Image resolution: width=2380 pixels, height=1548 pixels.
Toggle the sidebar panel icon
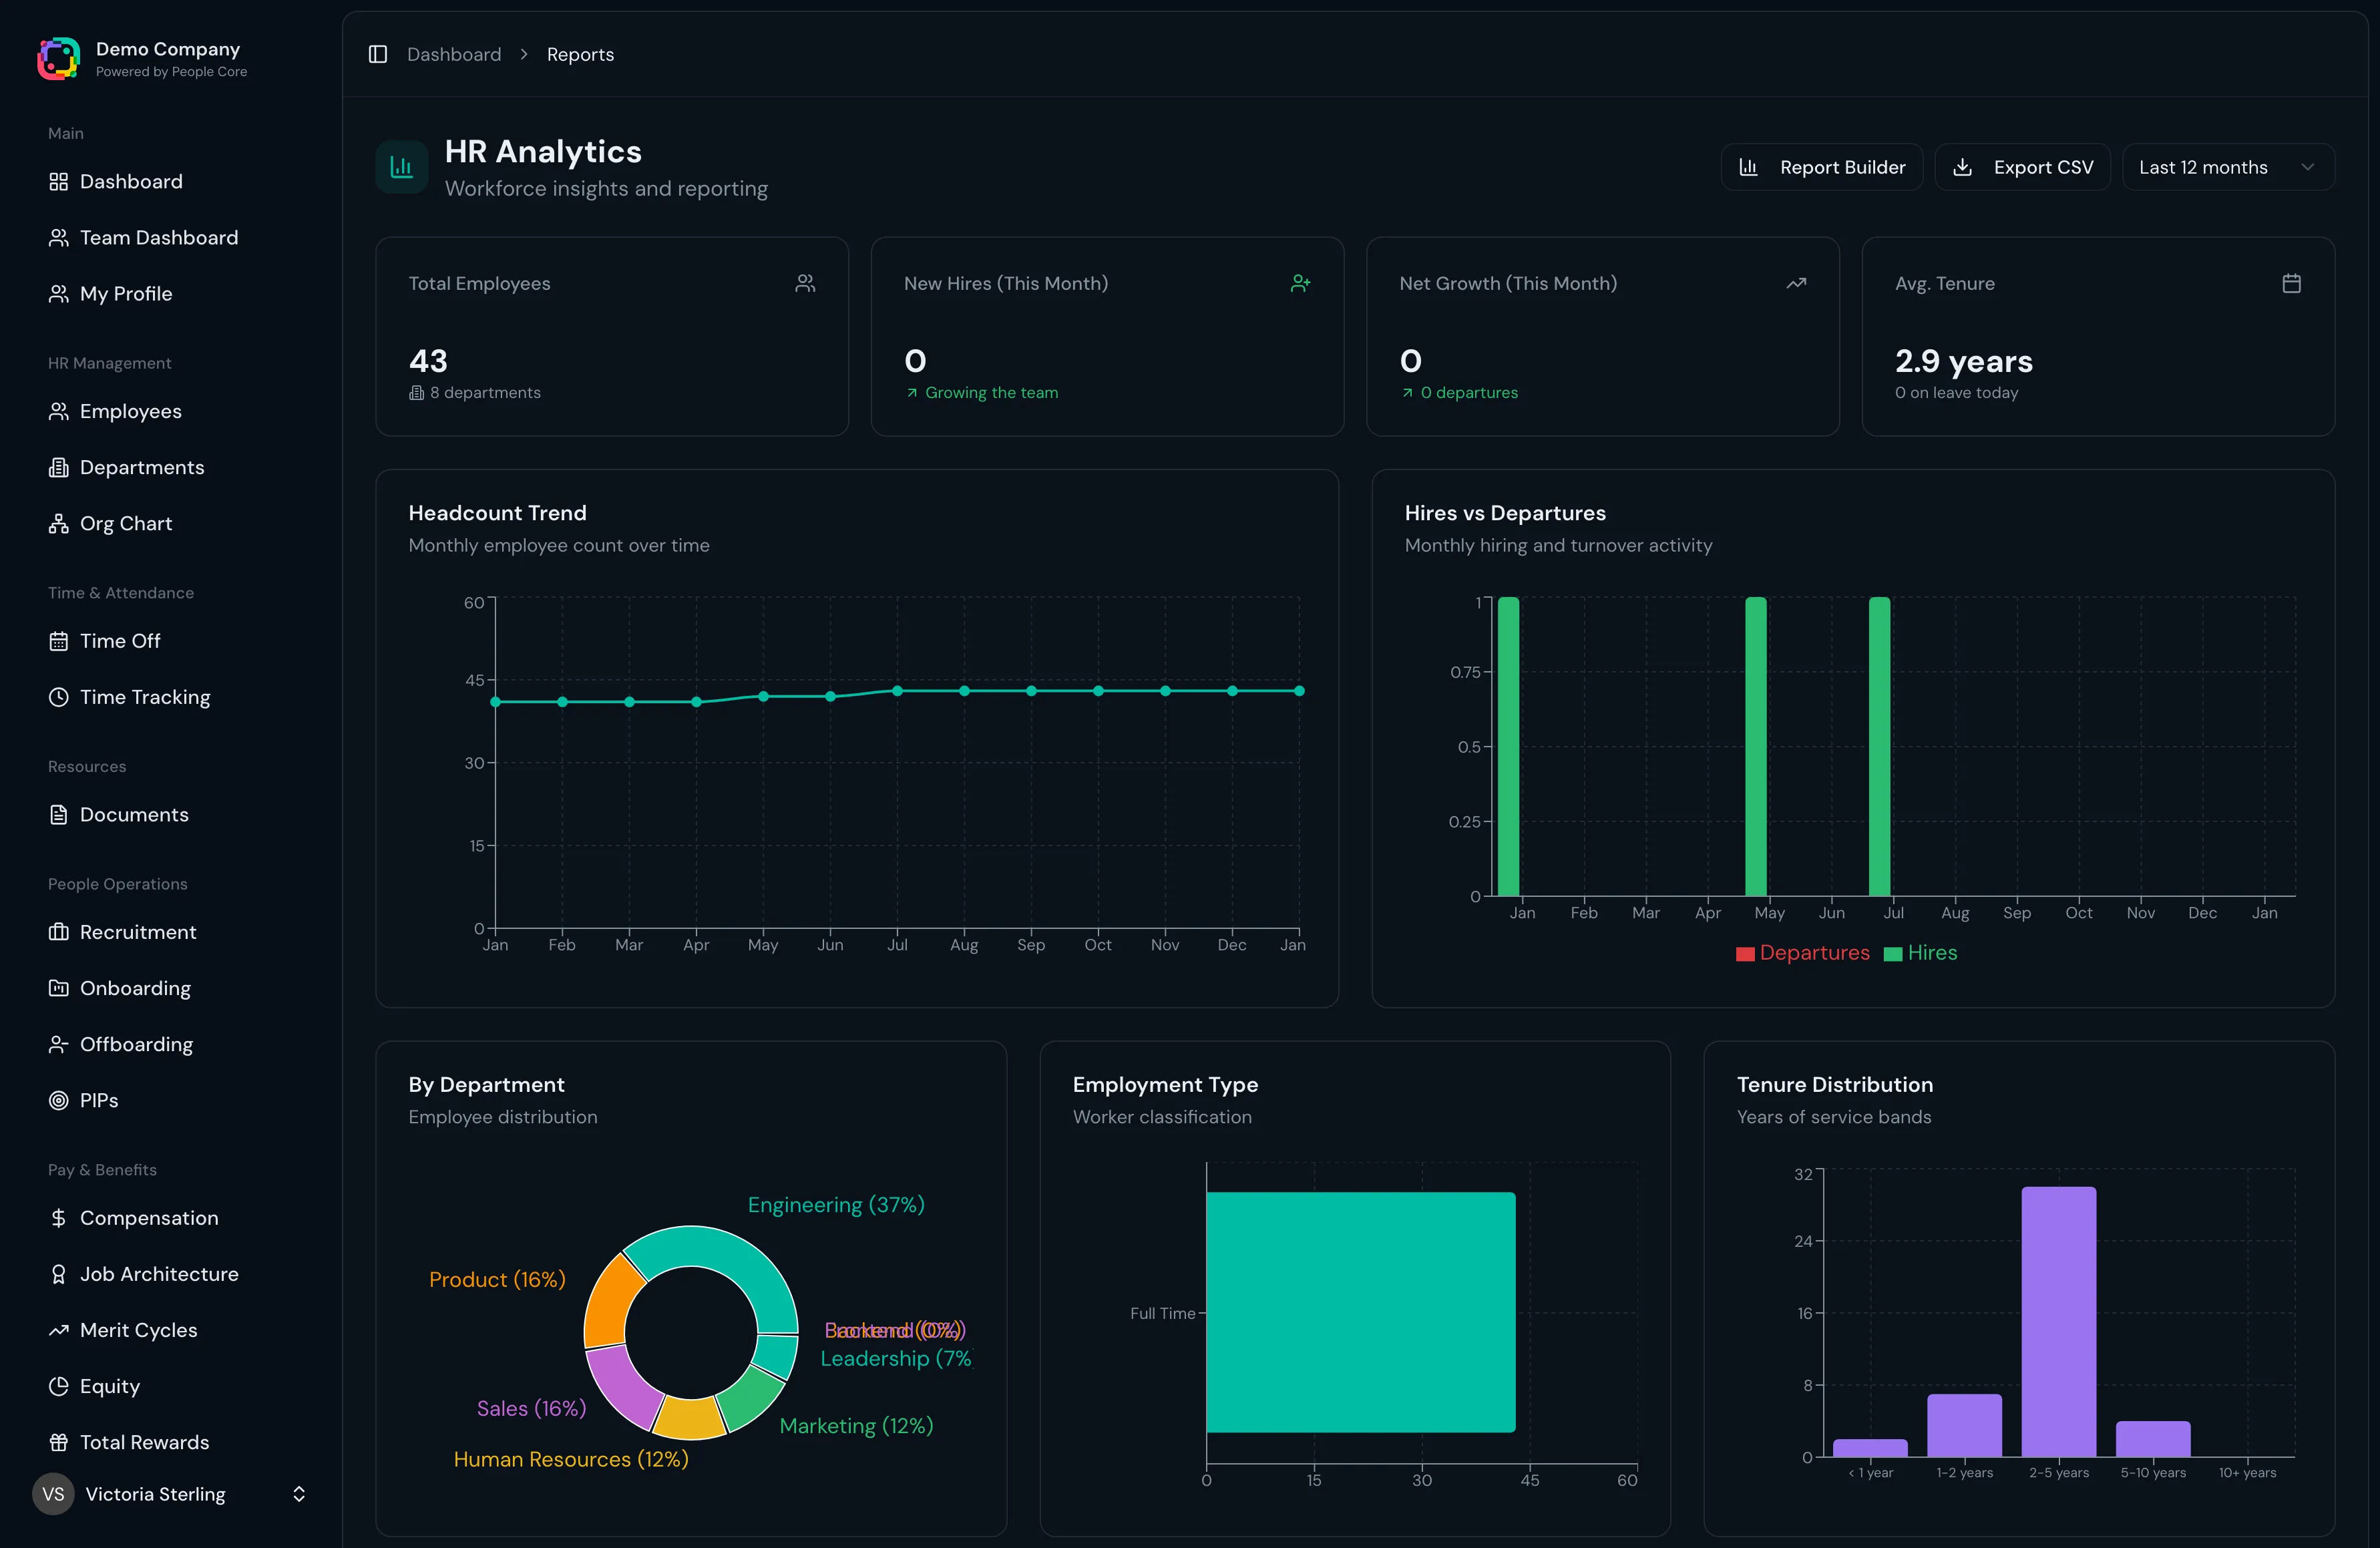[378, 54]
